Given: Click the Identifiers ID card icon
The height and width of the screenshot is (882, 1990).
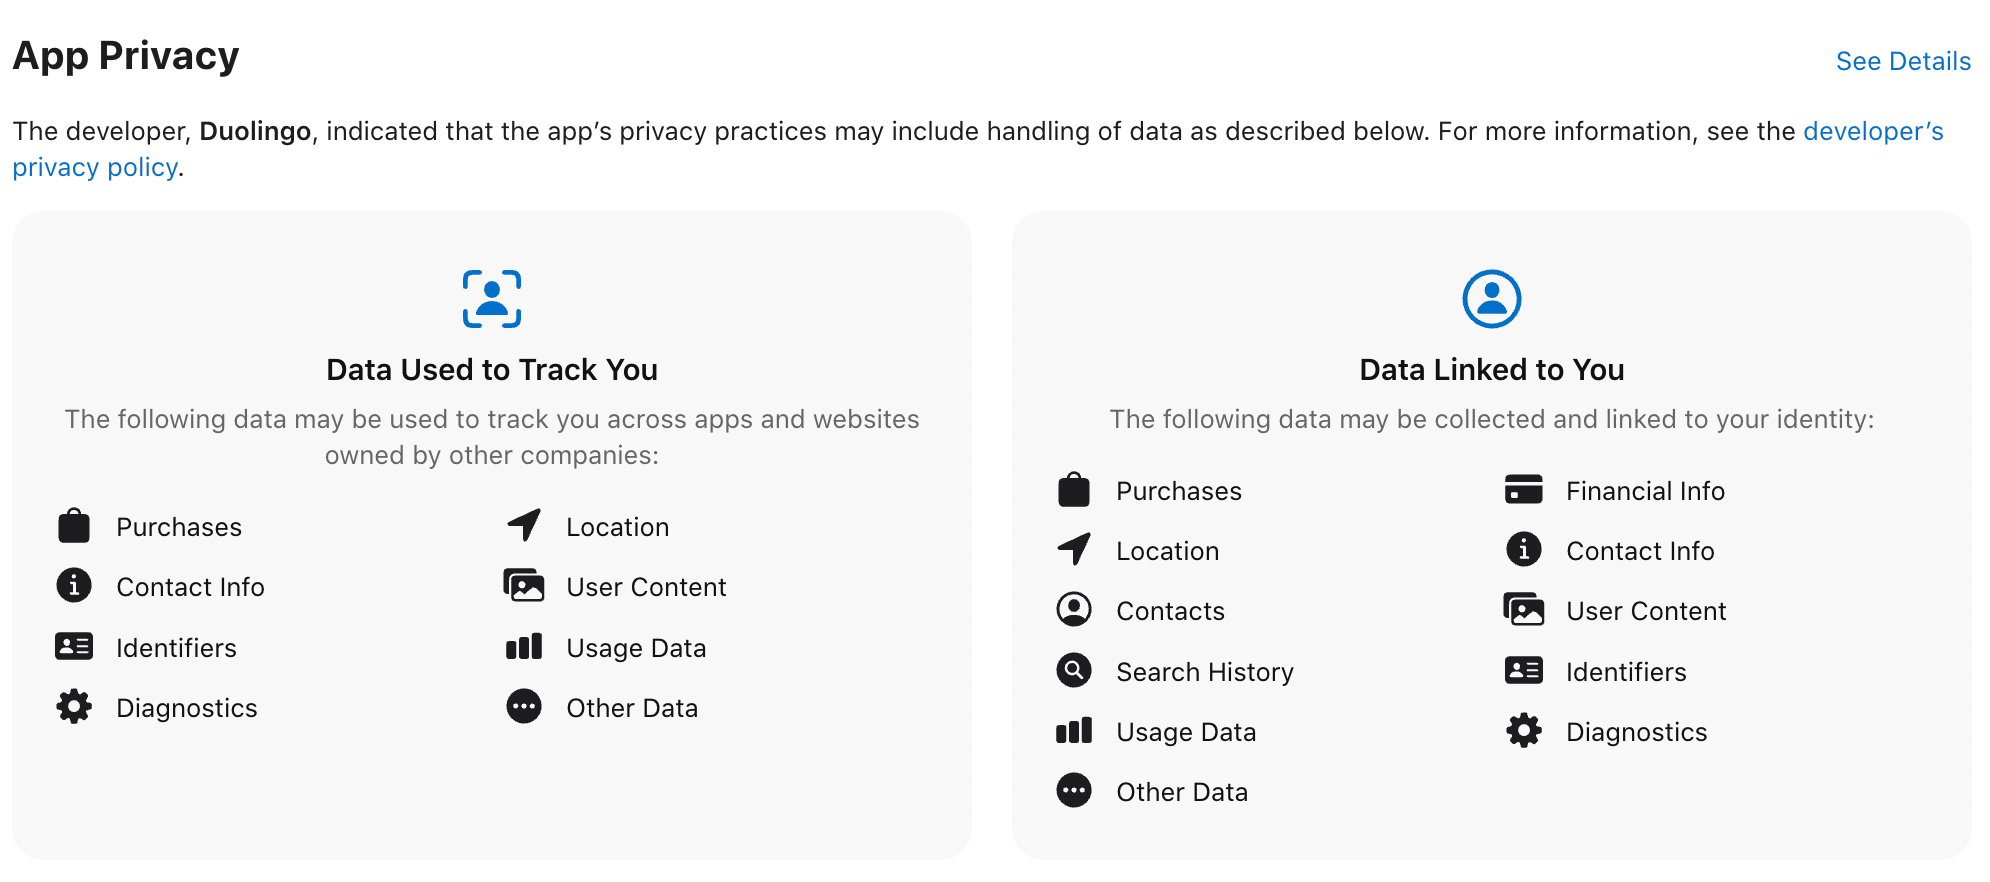Looking at the screenshot, I should (74, 647).
